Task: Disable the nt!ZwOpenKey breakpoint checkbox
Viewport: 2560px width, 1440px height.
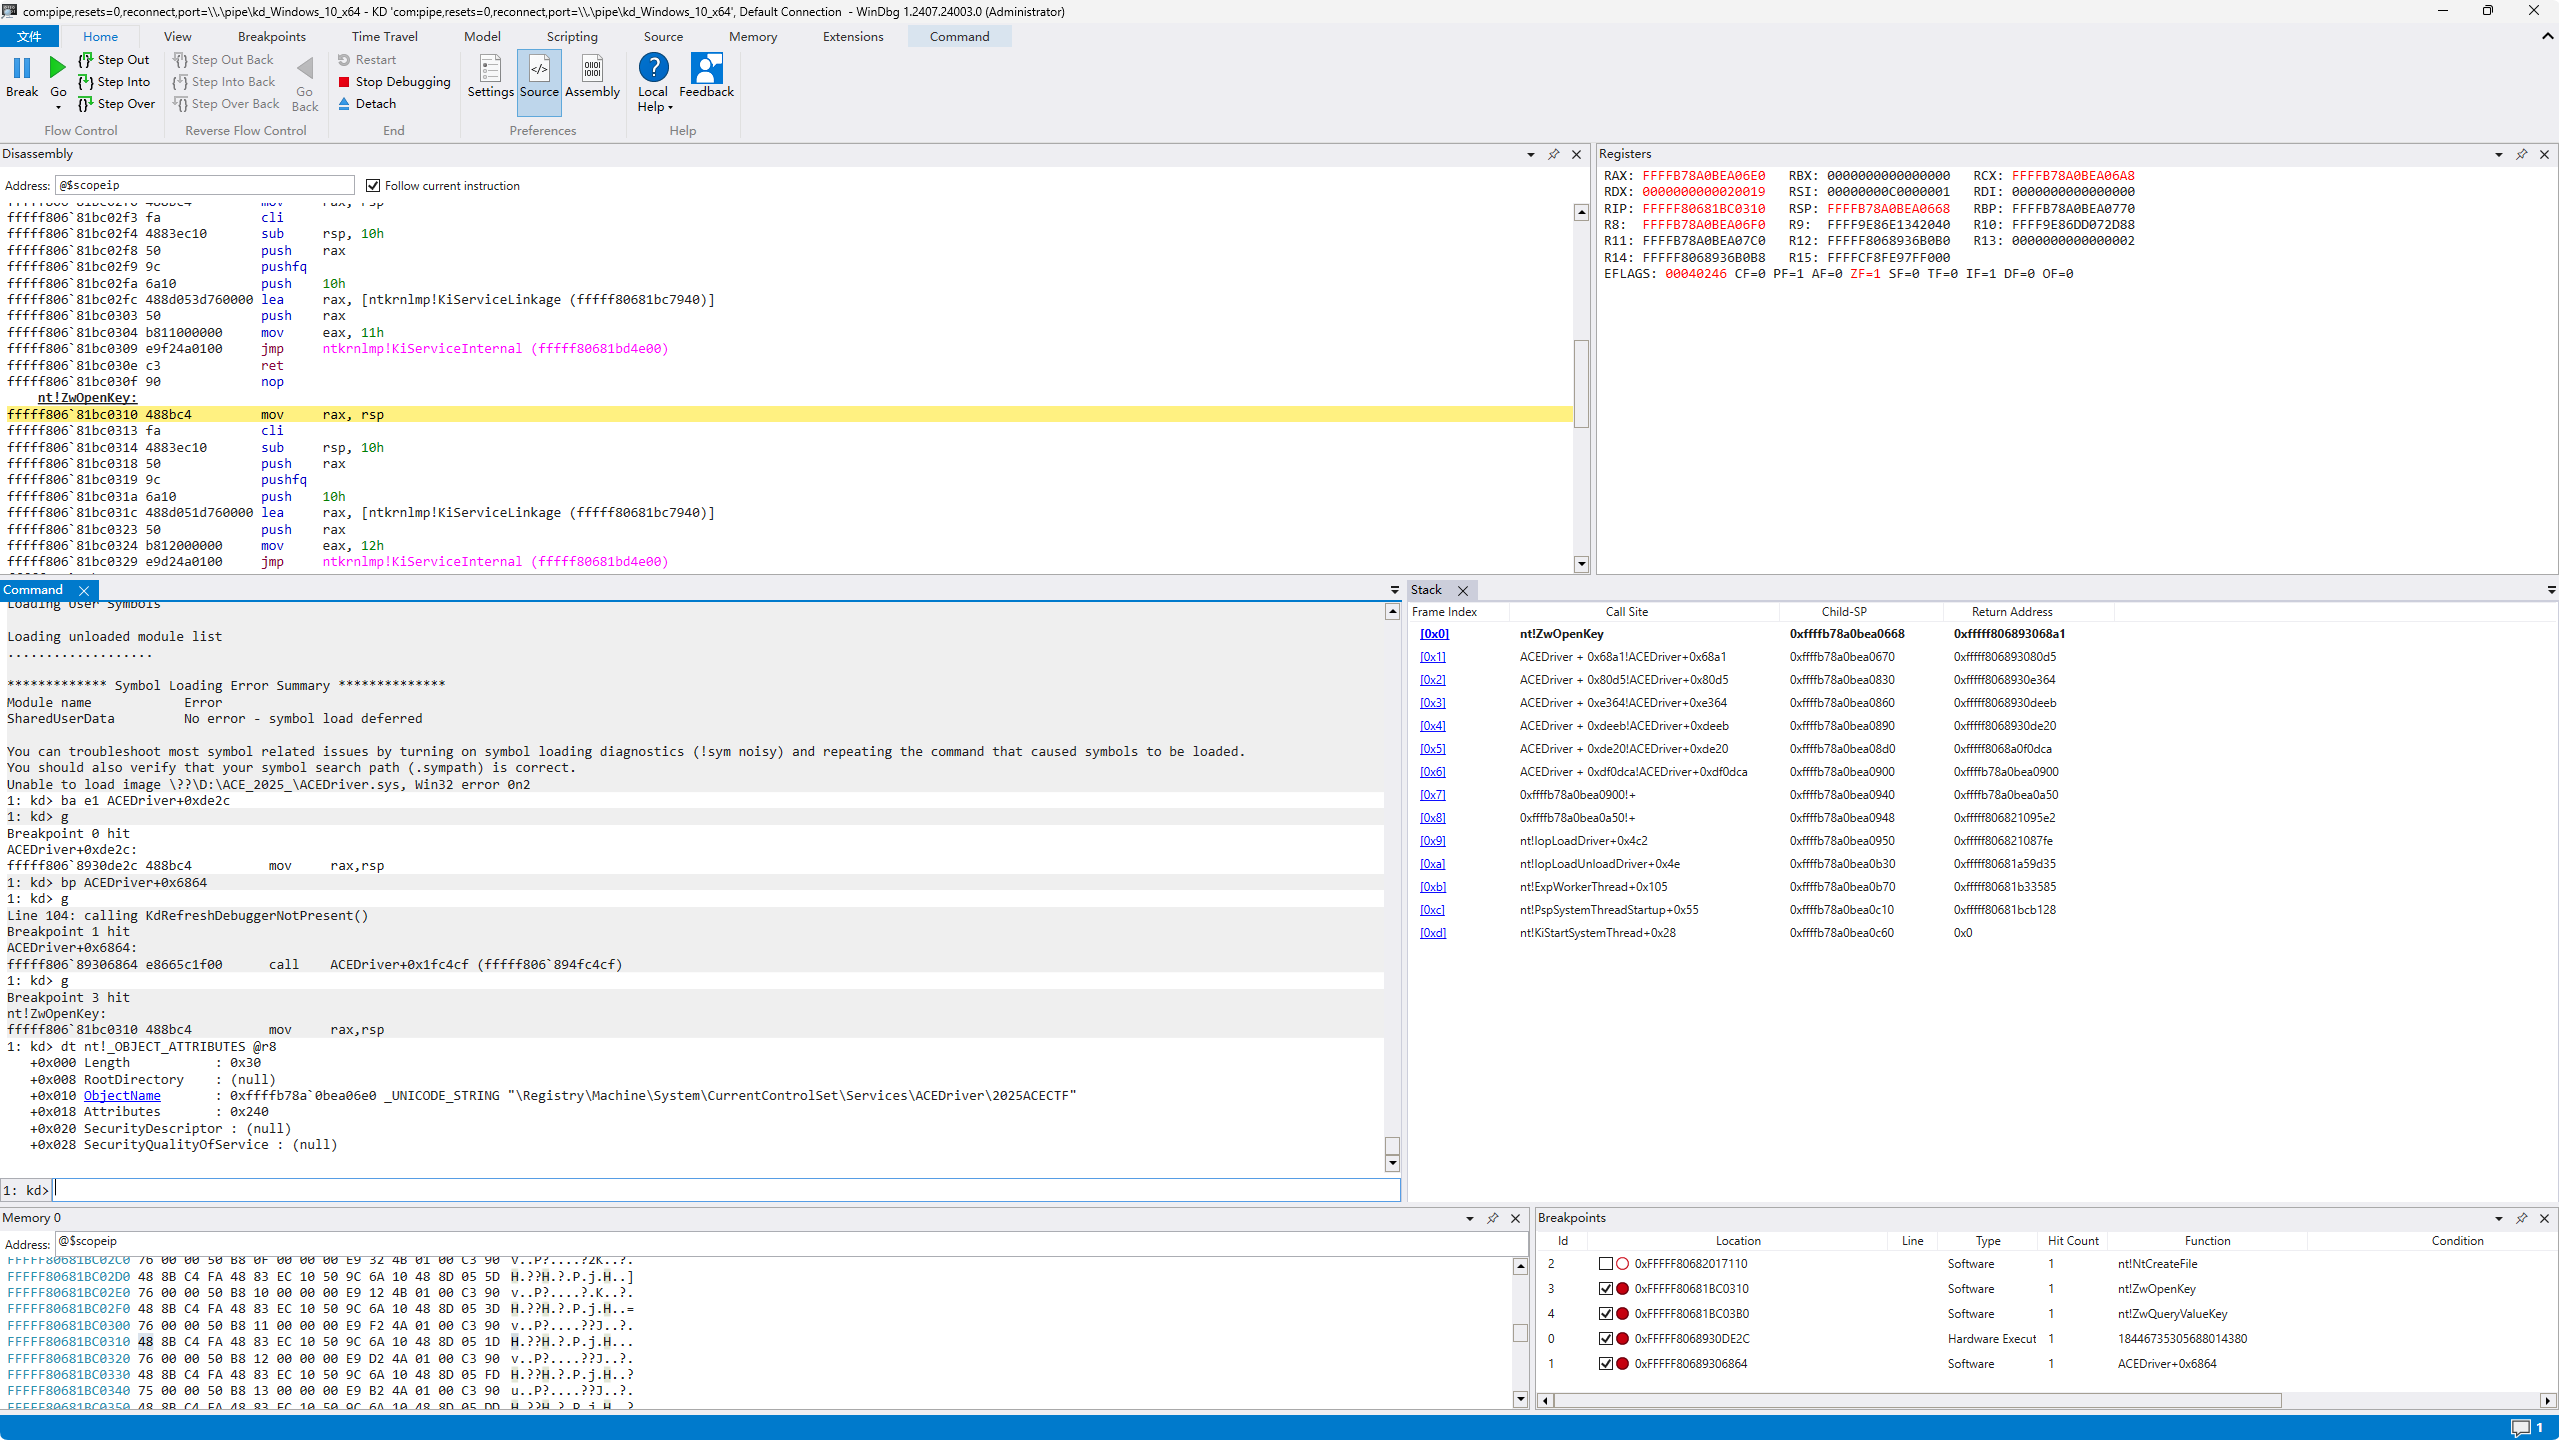Action: pyautogui.click(x=1605, y=1289)
